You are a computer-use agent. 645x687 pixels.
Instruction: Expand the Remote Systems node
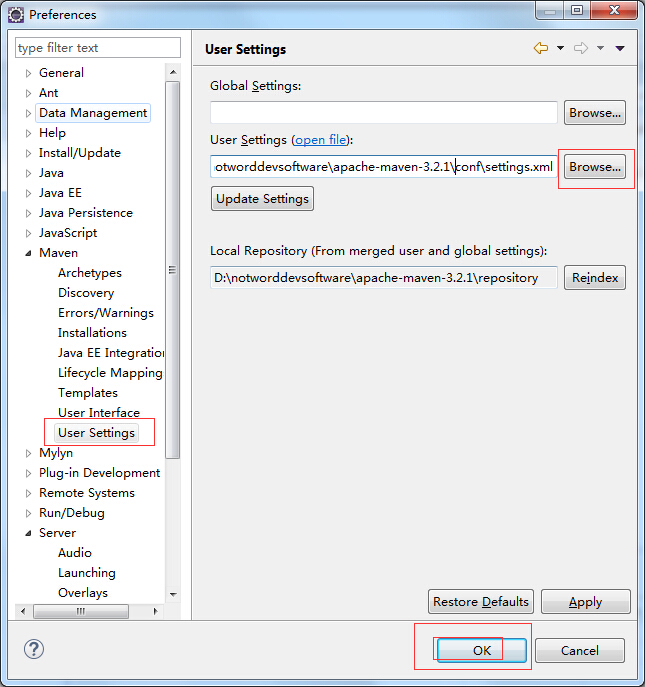pyautogui.click(x=28, y=493)
